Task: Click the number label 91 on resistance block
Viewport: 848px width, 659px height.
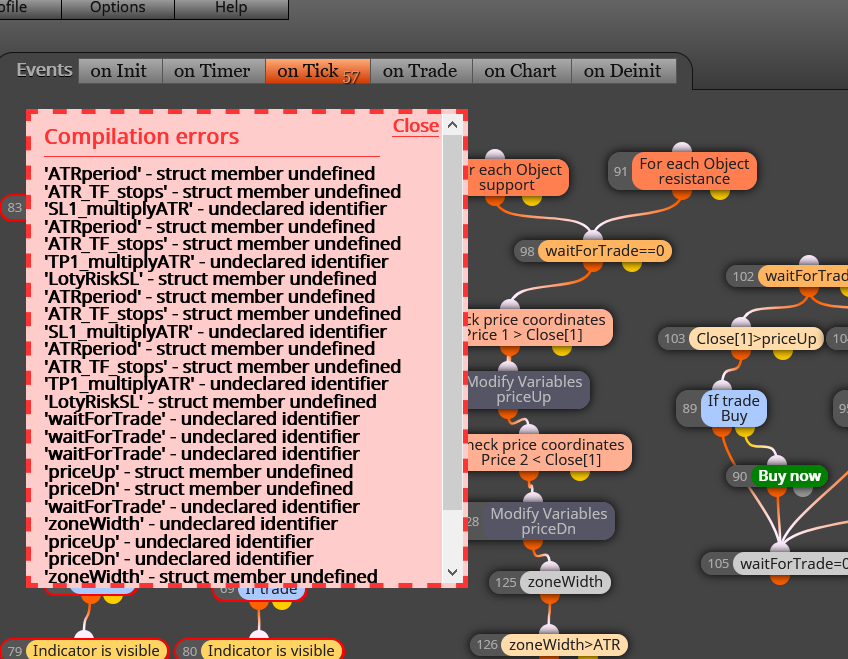Action: click(620, 171)
